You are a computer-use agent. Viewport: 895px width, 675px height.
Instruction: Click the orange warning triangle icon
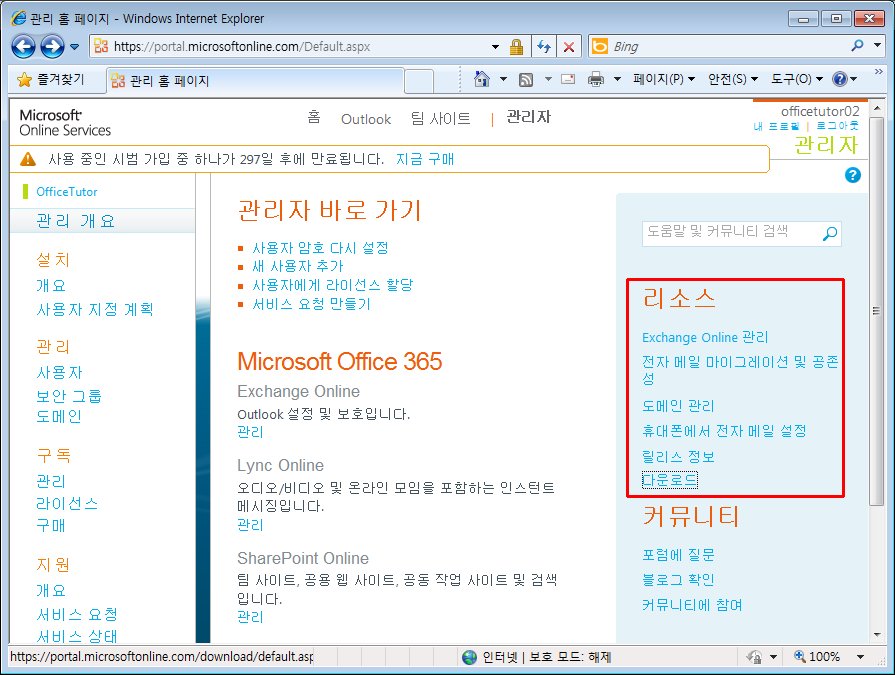click(27, 159)
